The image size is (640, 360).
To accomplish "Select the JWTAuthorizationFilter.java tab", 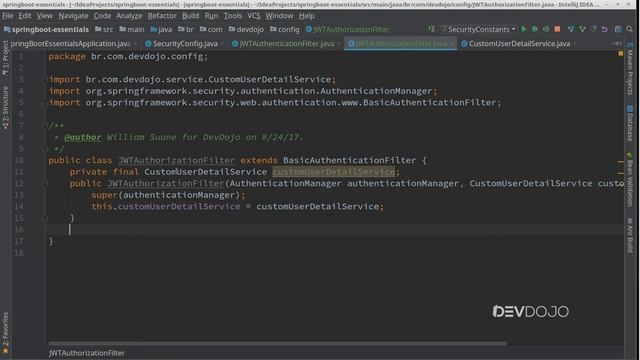I will click(401, 44).
